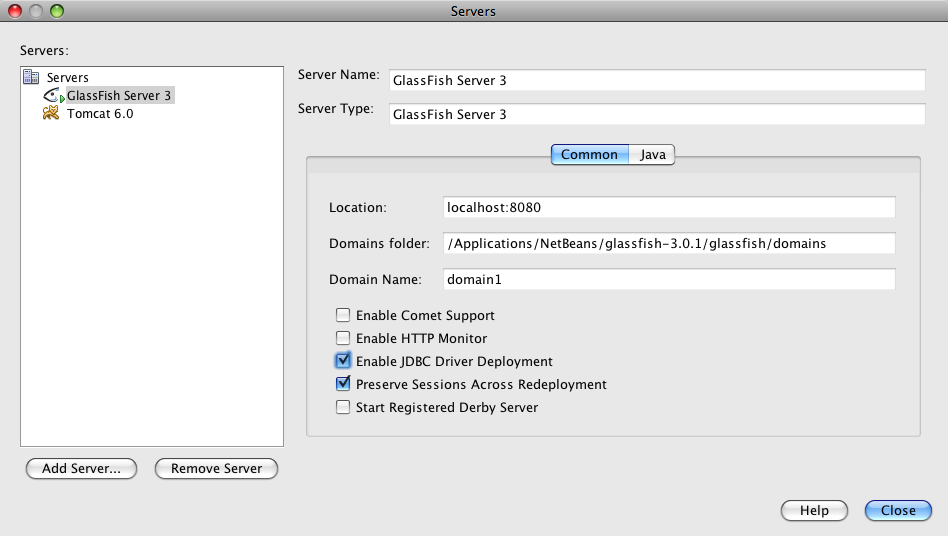Select Tomcat 6.0 in the server list
Screen dimensions: 948x536
tap(100, 114)
